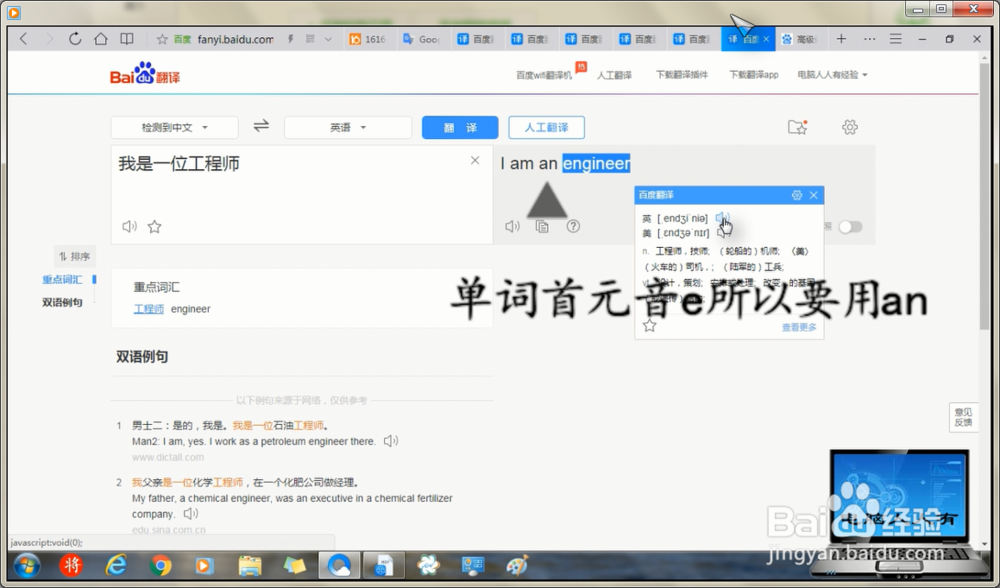
Task: Open Windows Media Player in the taskbar
Action: (x=204, y=565)
